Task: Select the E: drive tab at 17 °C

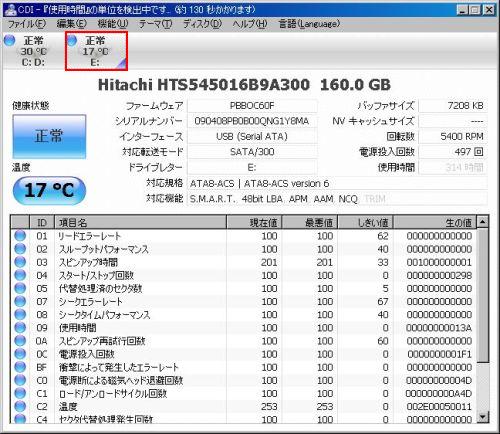Action: (x=96, y=51)
